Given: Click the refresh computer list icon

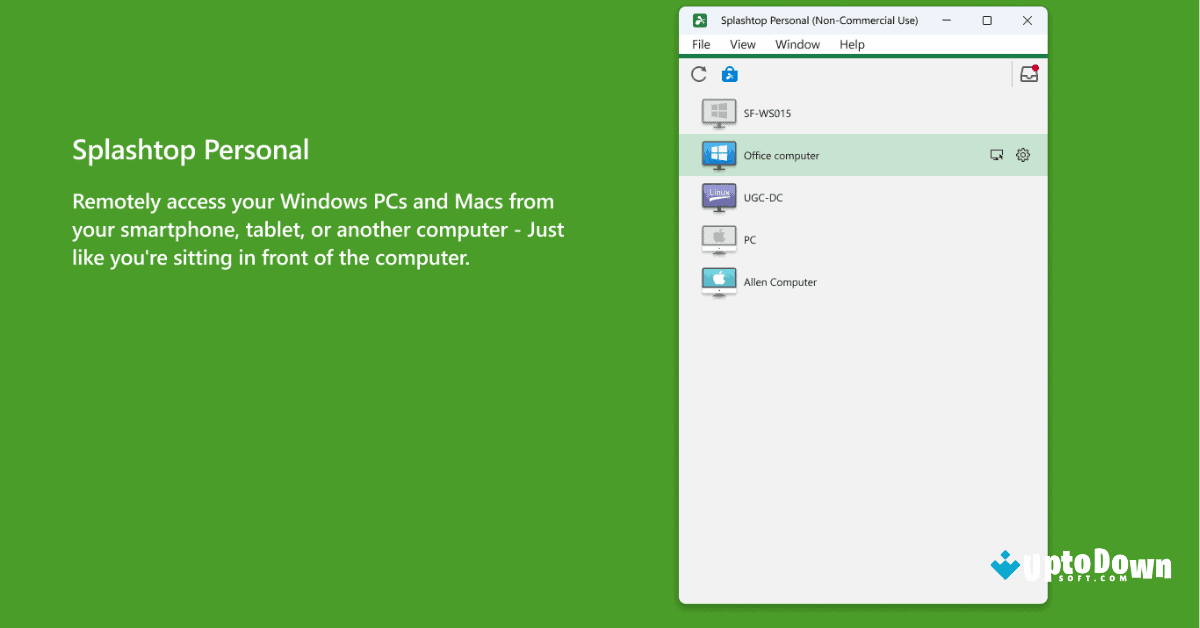Looking at the screenshot, I should pos(699,74).
